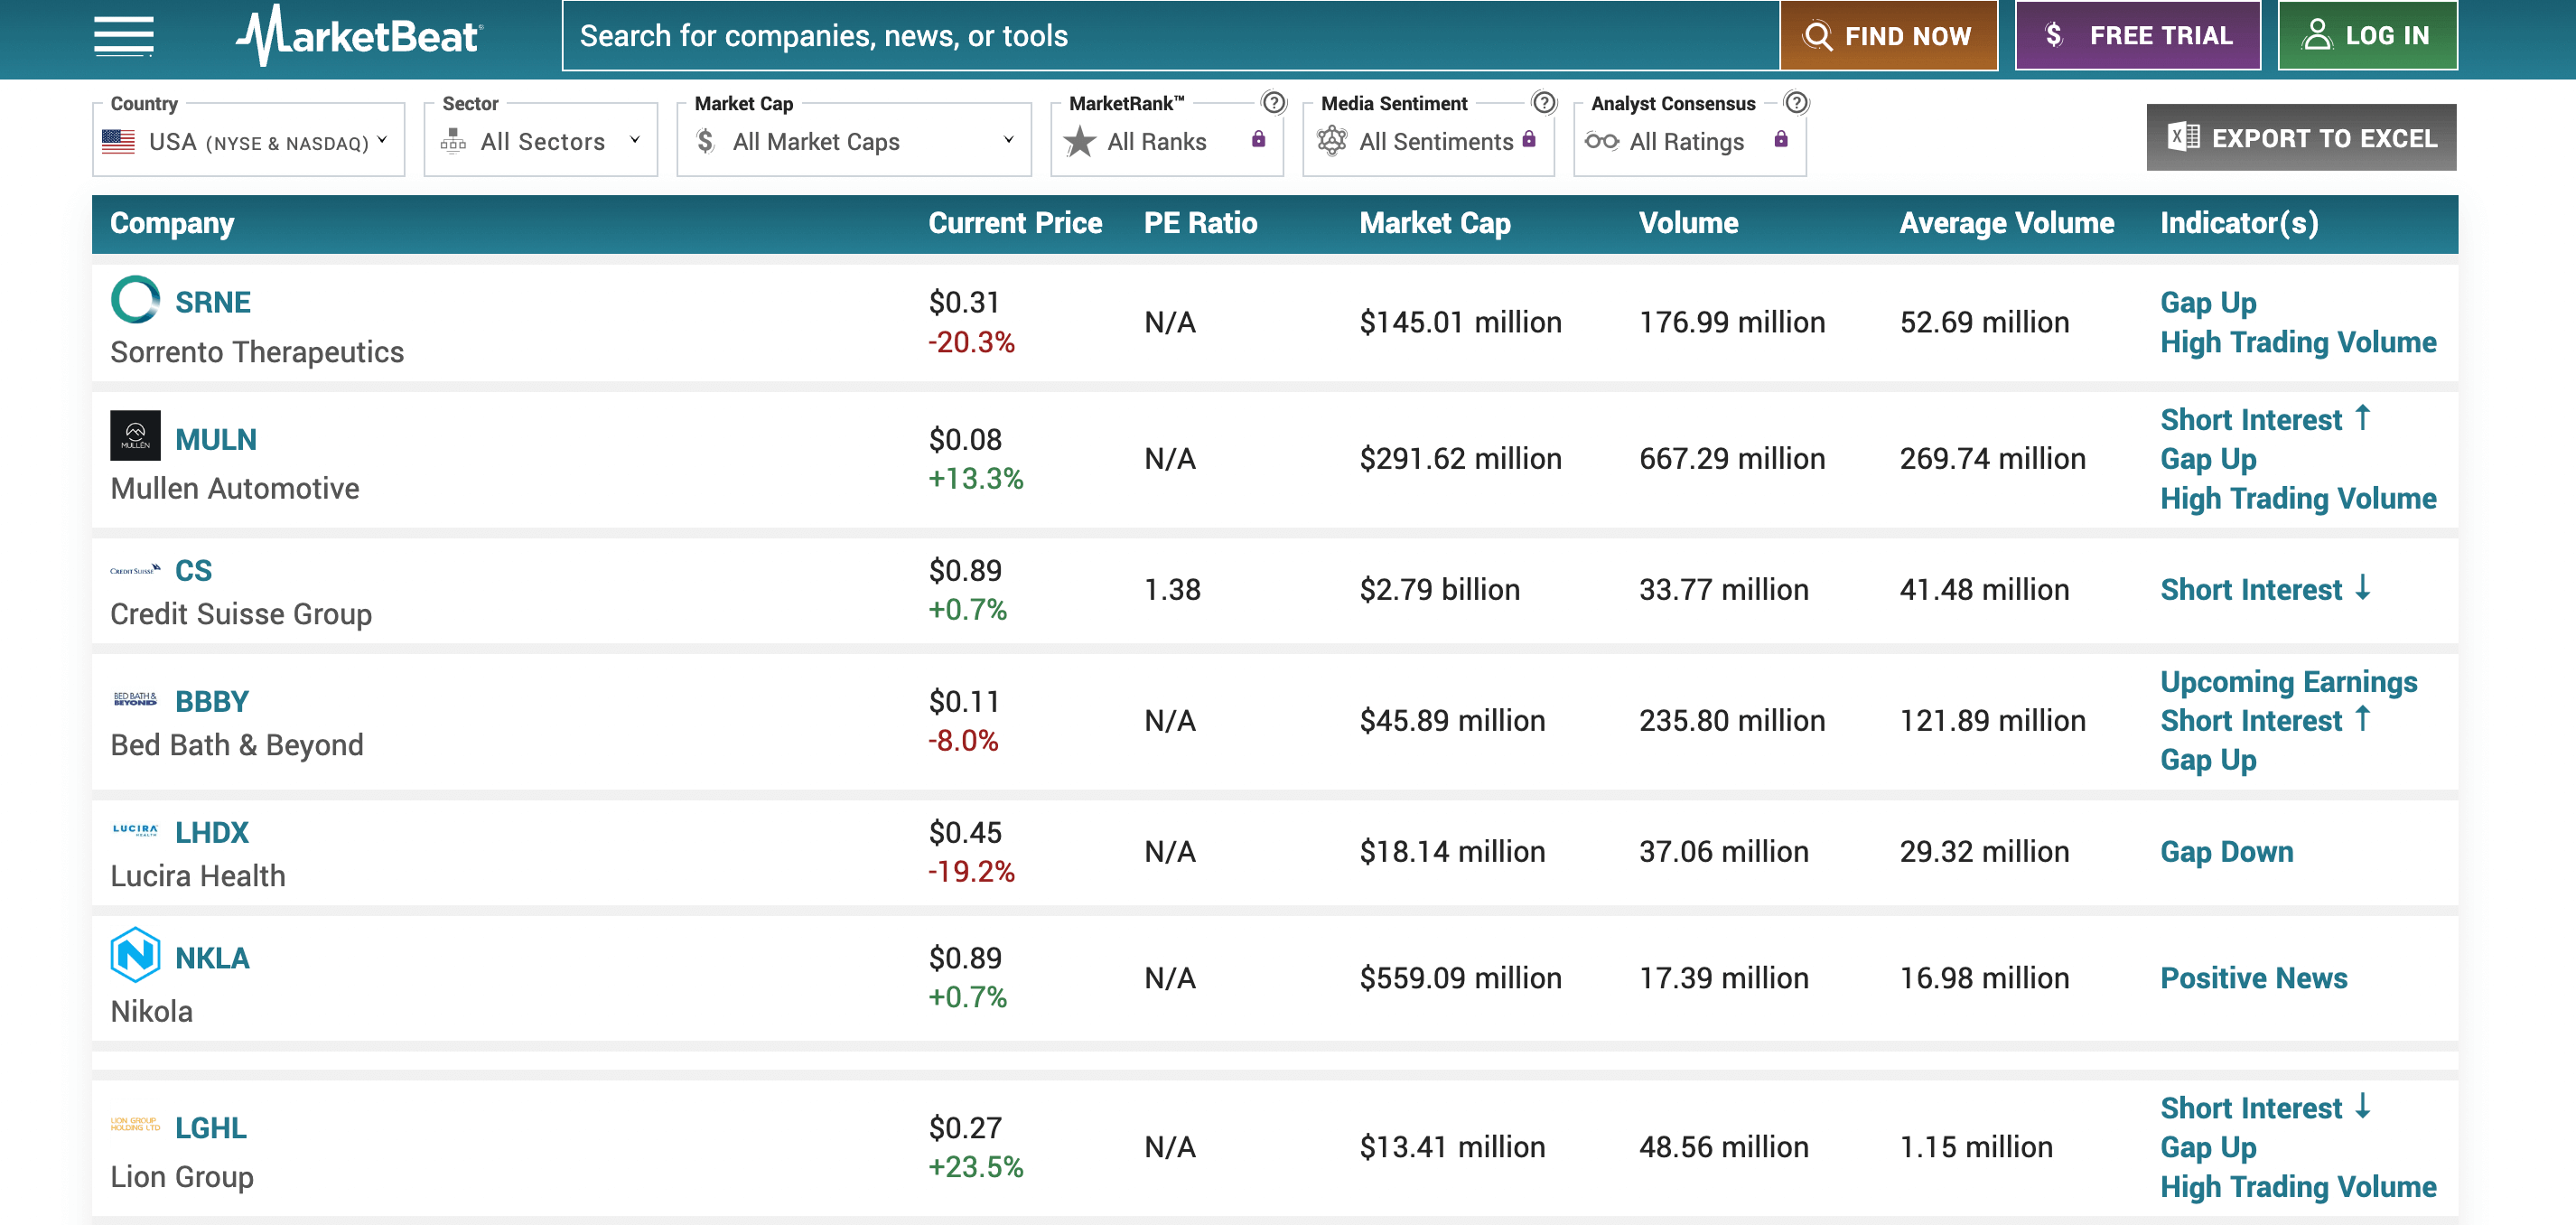This screenshot has height=1225, width=2576.
Task: Sort by Market Cap column
Action: [1435, 223]
